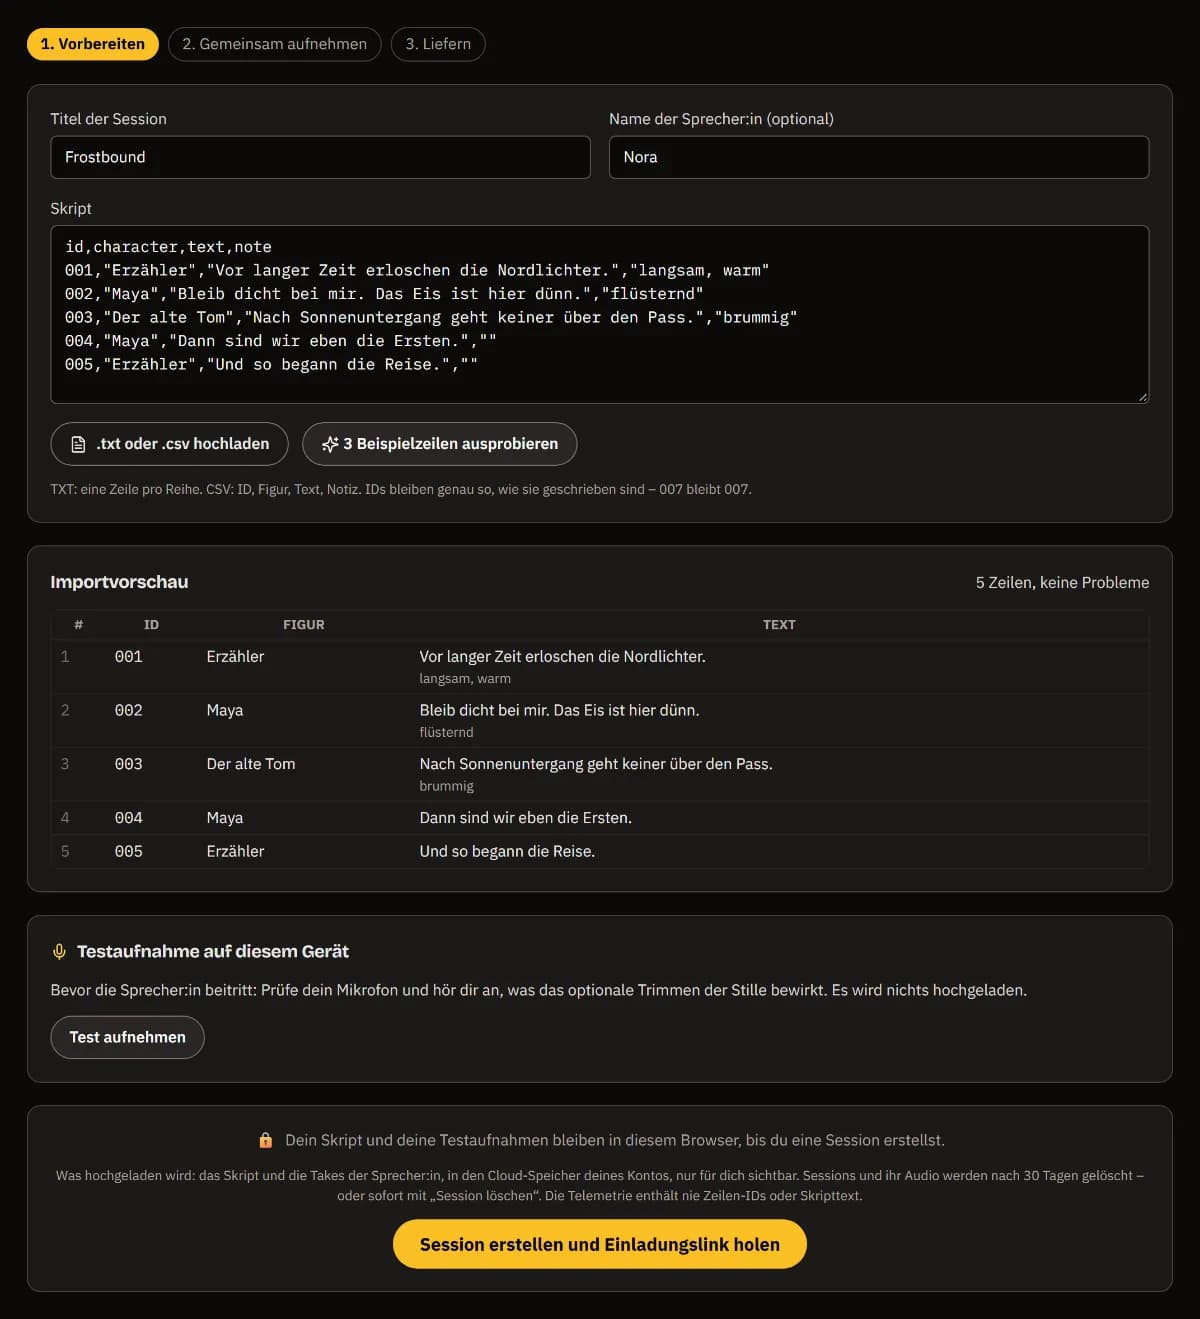
Task: Try '3 Beispielzeilen ausprobieren' button
Action: 440,444
